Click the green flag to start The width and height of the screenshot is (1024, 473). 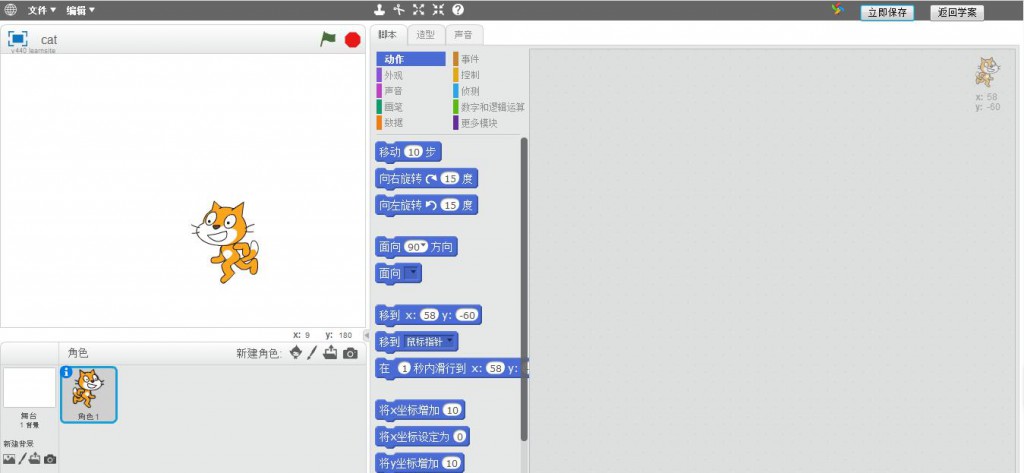pos(328,39)
